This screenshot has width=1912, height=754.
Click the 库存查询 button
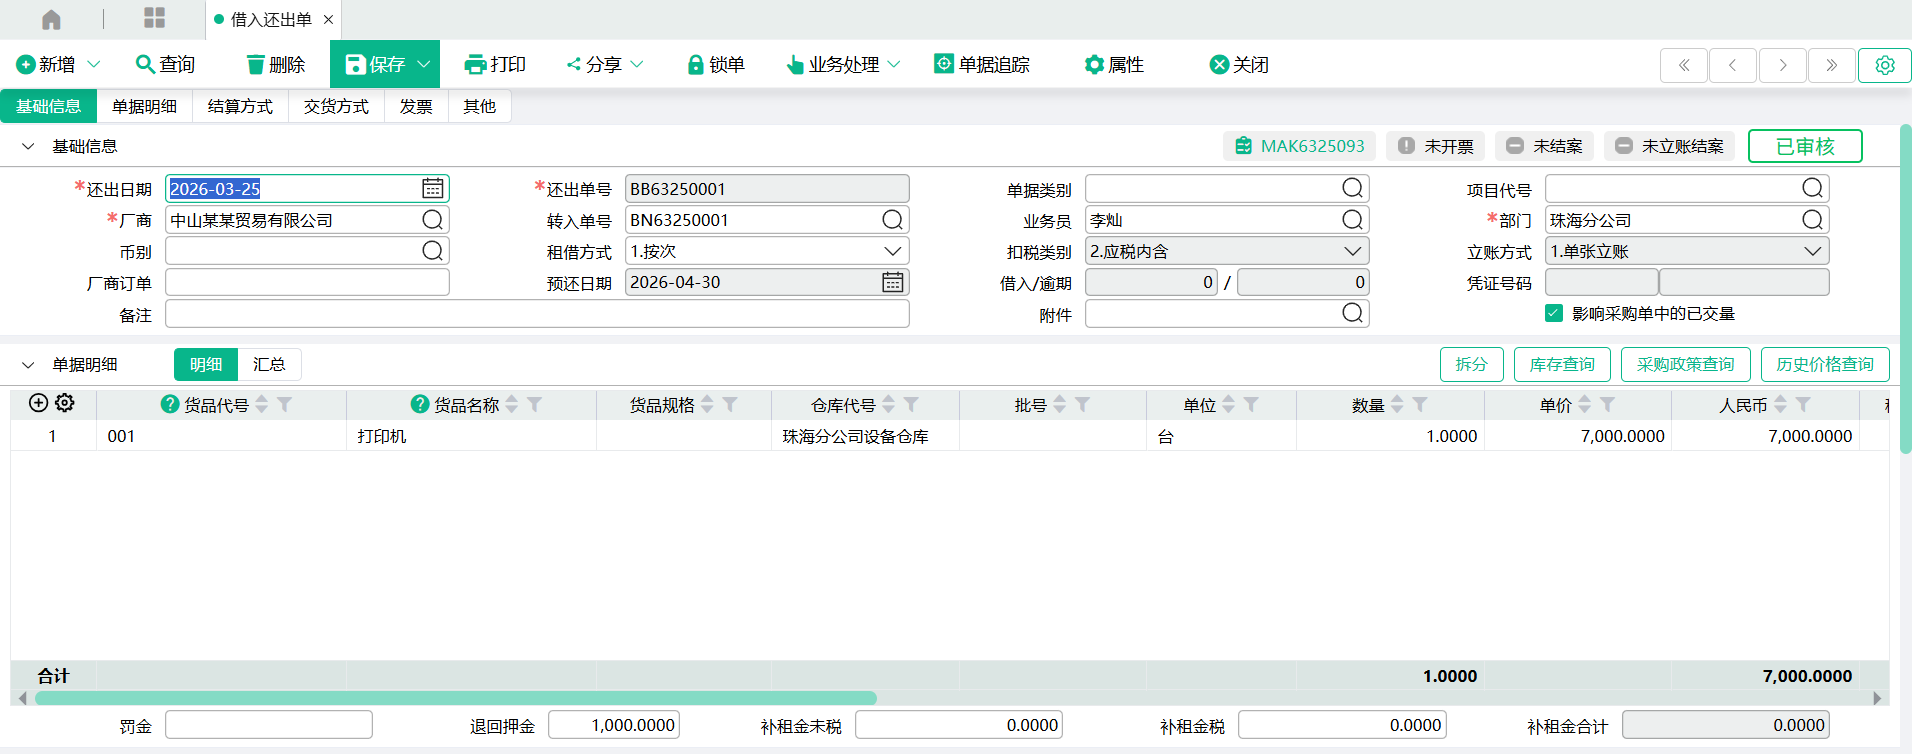pos(1561,365)
